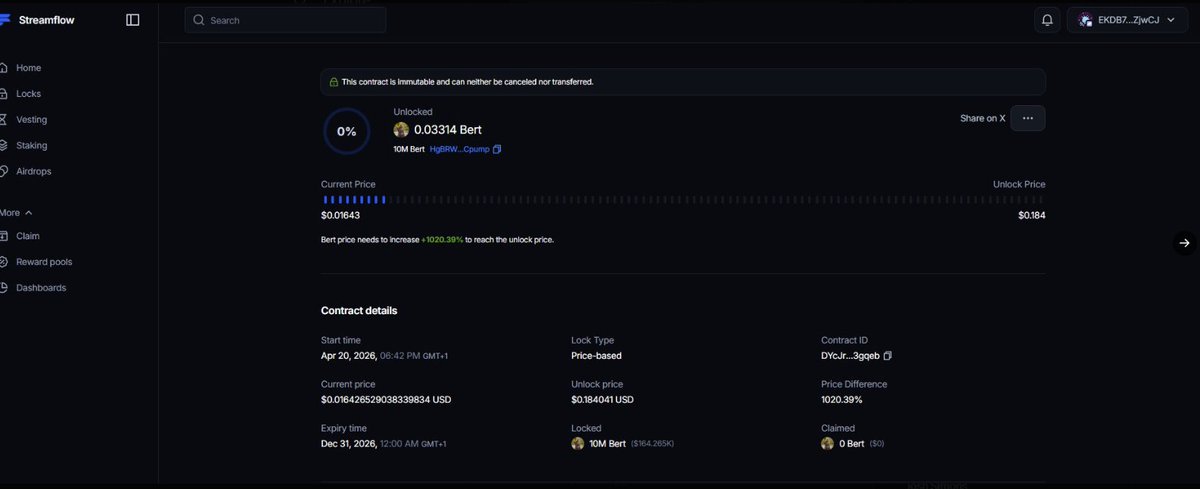Select the Price-based lock type text
The width and height of the screenshot is (1200, 489).
click(x=596, y=356)
